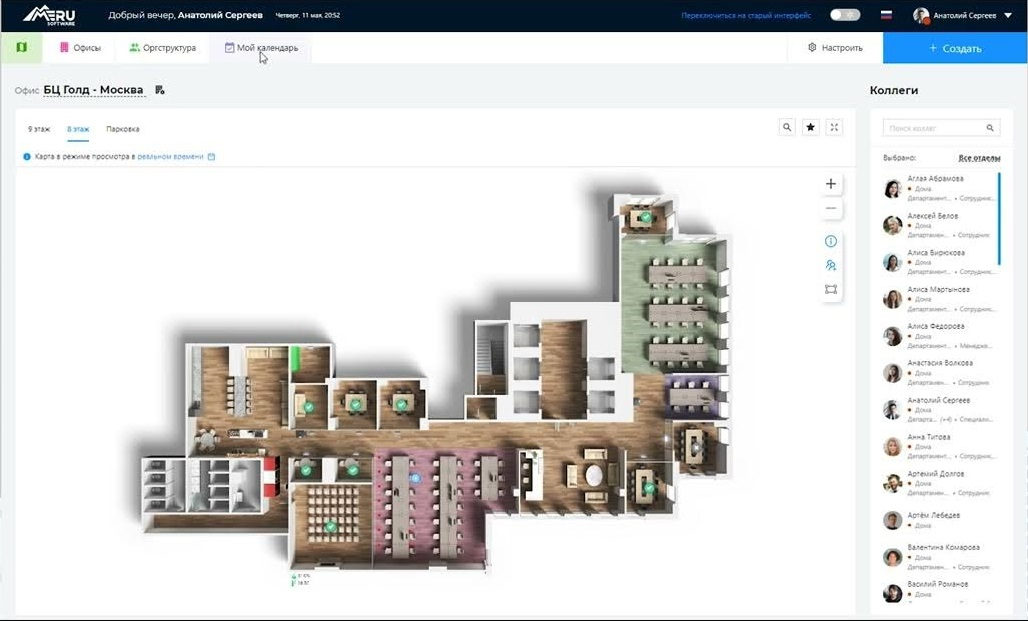Click the people display icon on map

tap(830, 266)
